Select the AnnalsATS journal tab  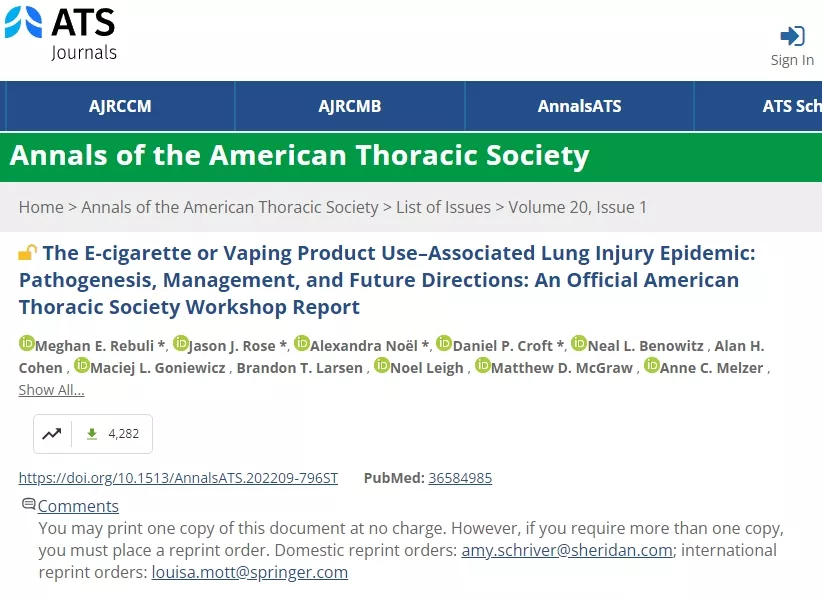[579, 106]
